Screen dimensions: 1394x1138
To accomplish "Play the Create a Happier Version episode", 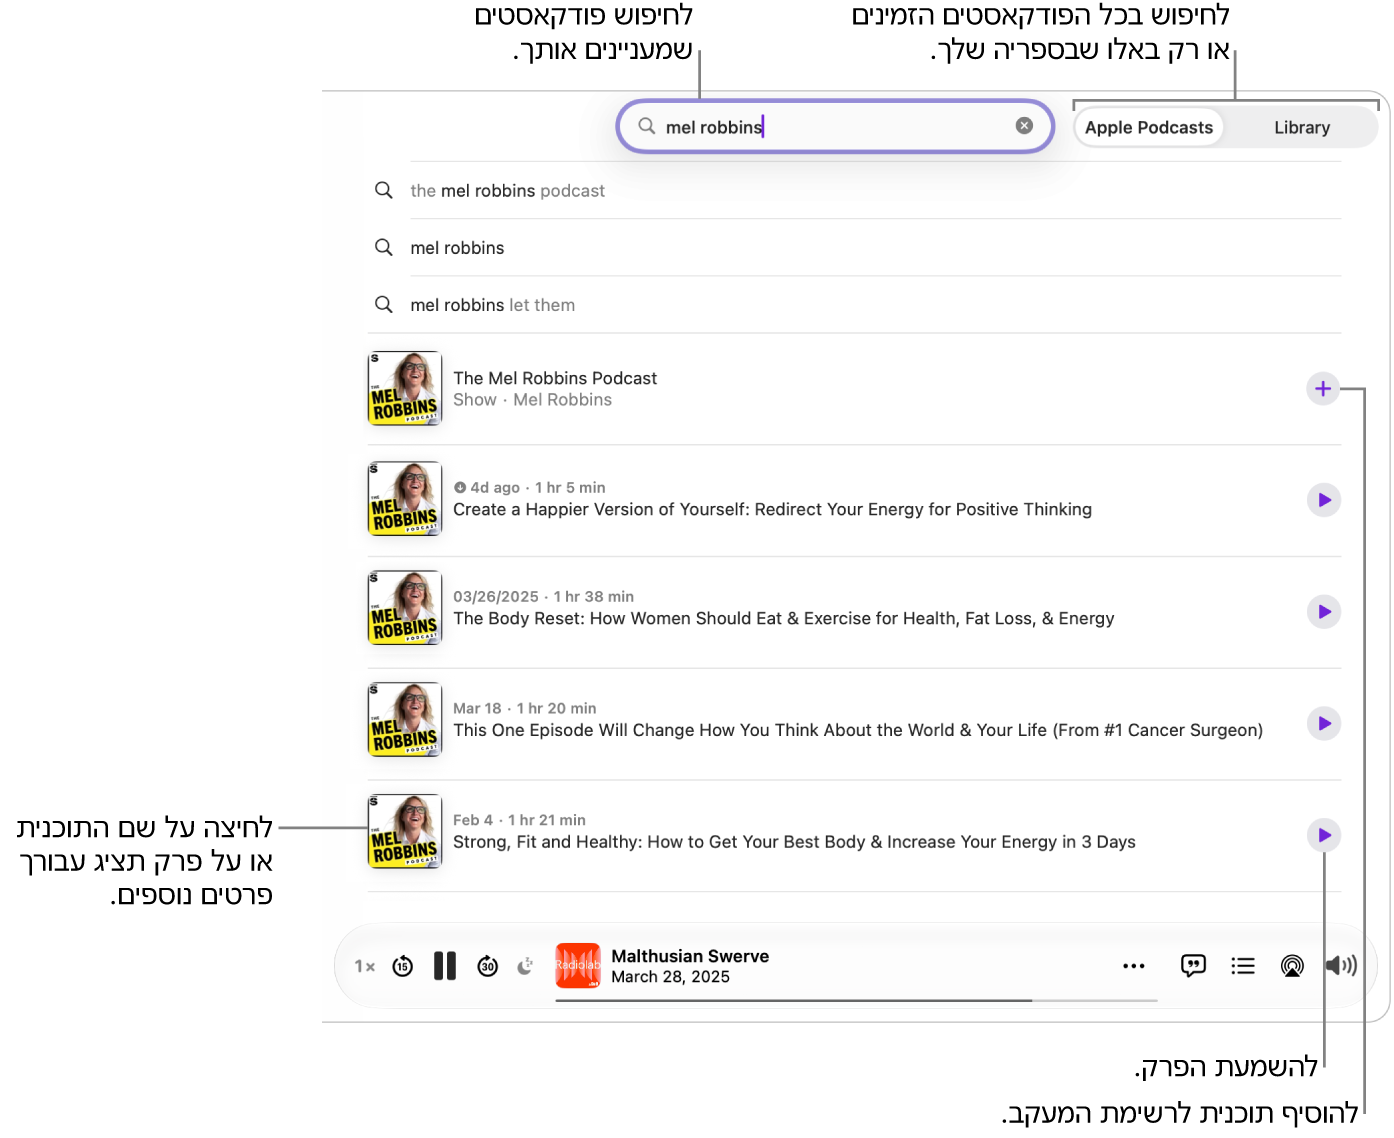I will 1324,500.
